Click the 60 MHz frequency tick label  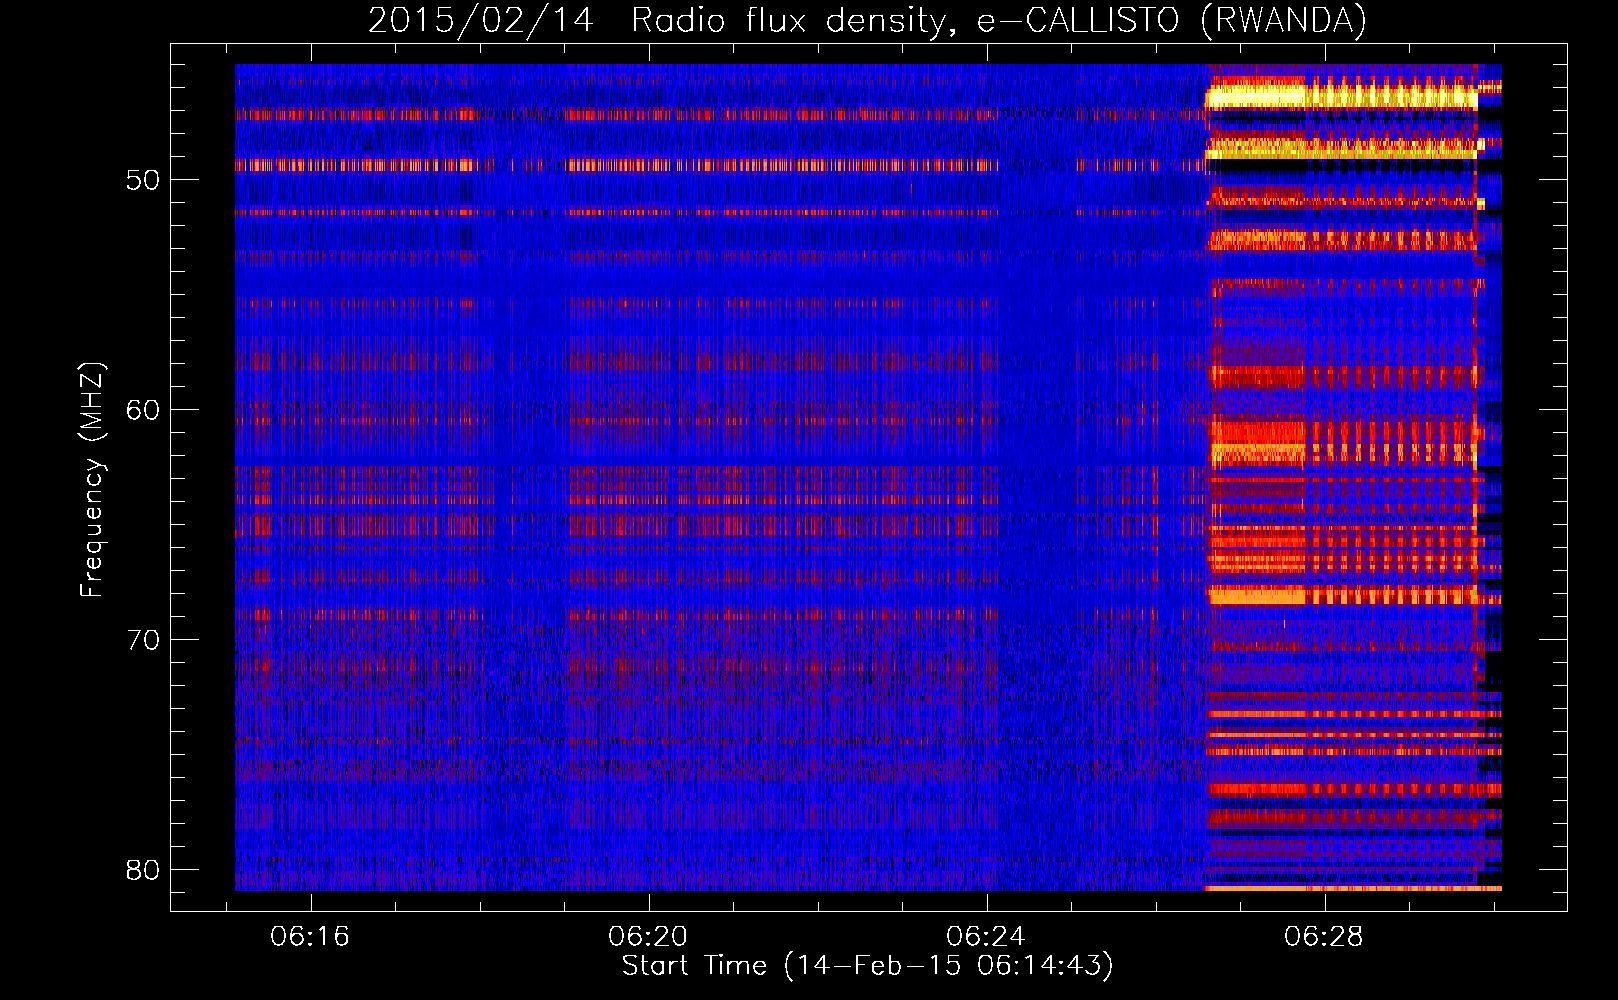tap(143, 410)
